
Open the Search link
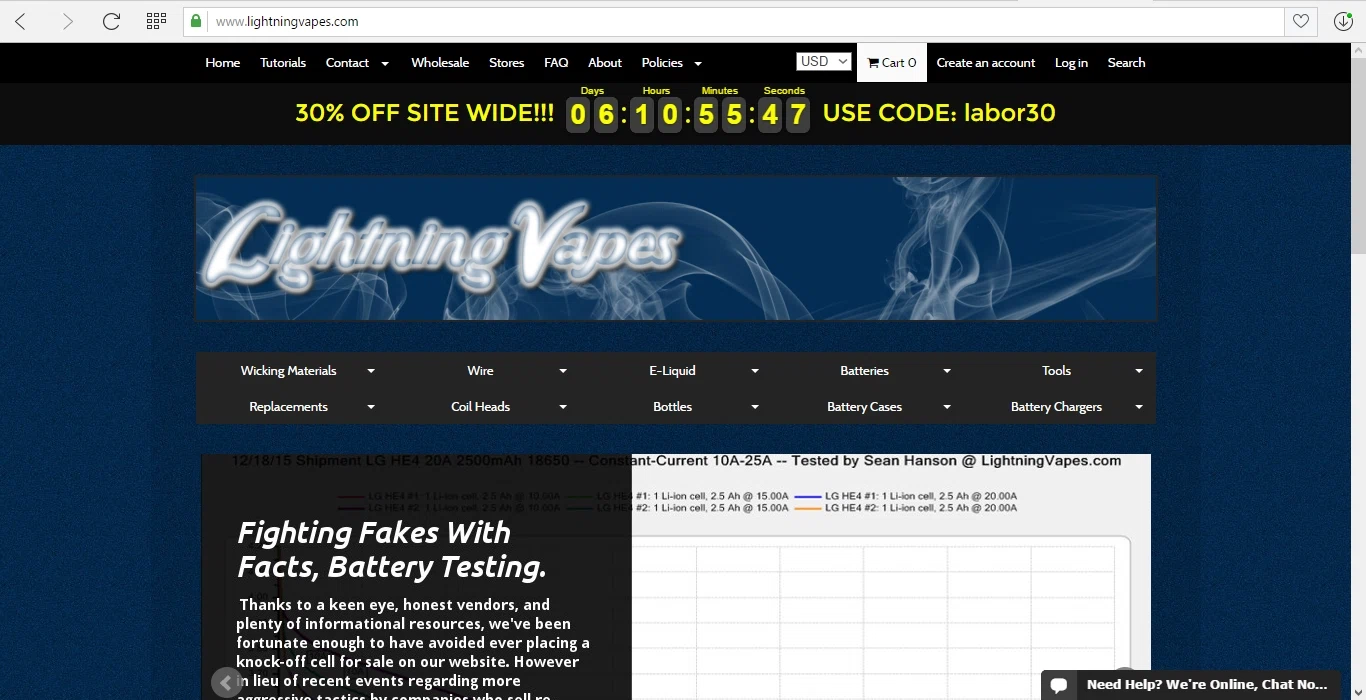pos(1126,62)
